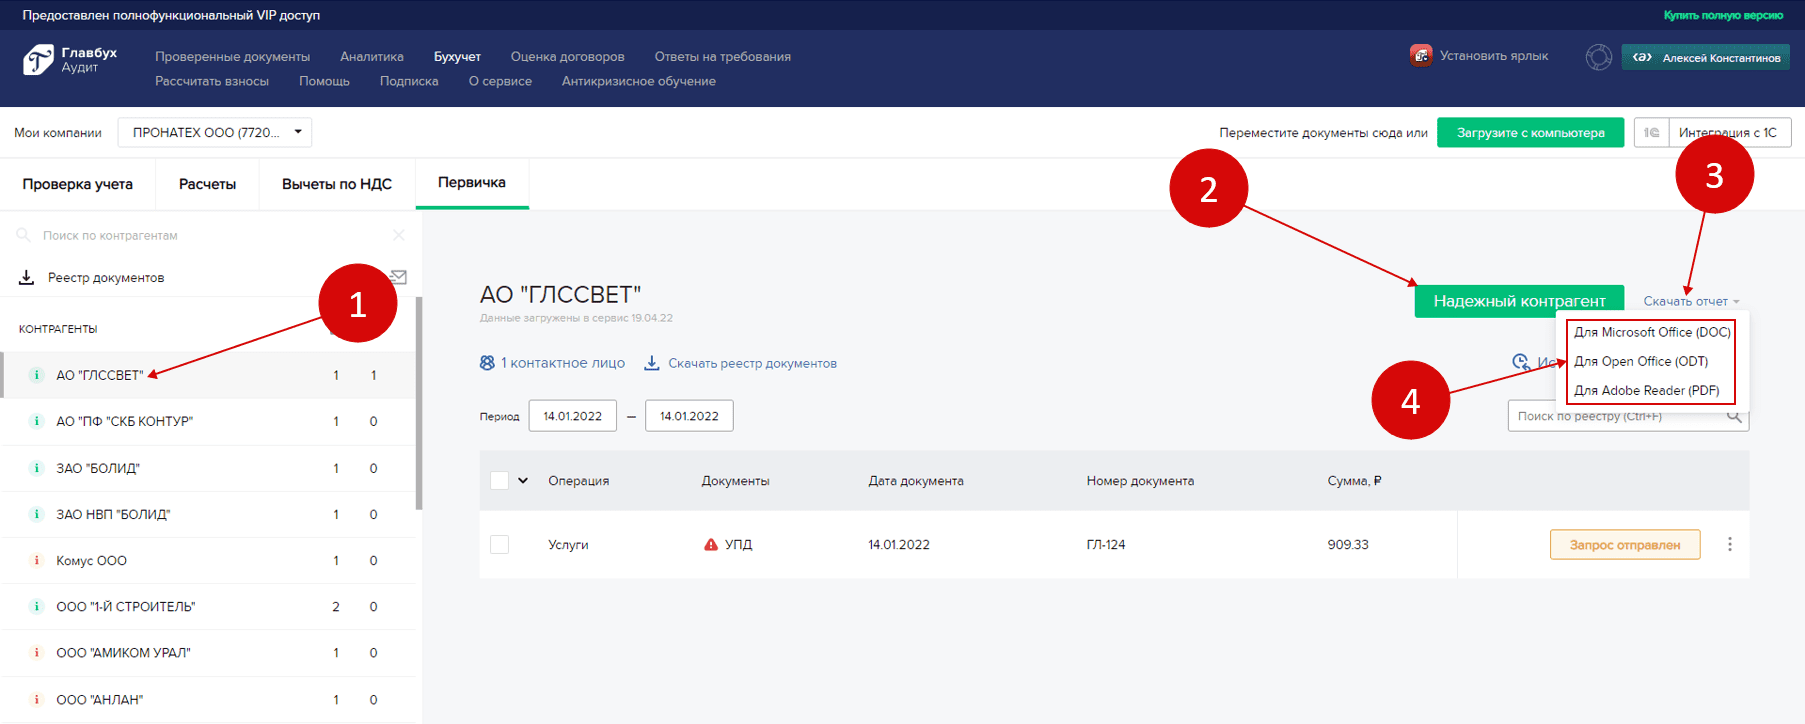
Task: Open Проверенные документы menu
Action: click(233, 57)
